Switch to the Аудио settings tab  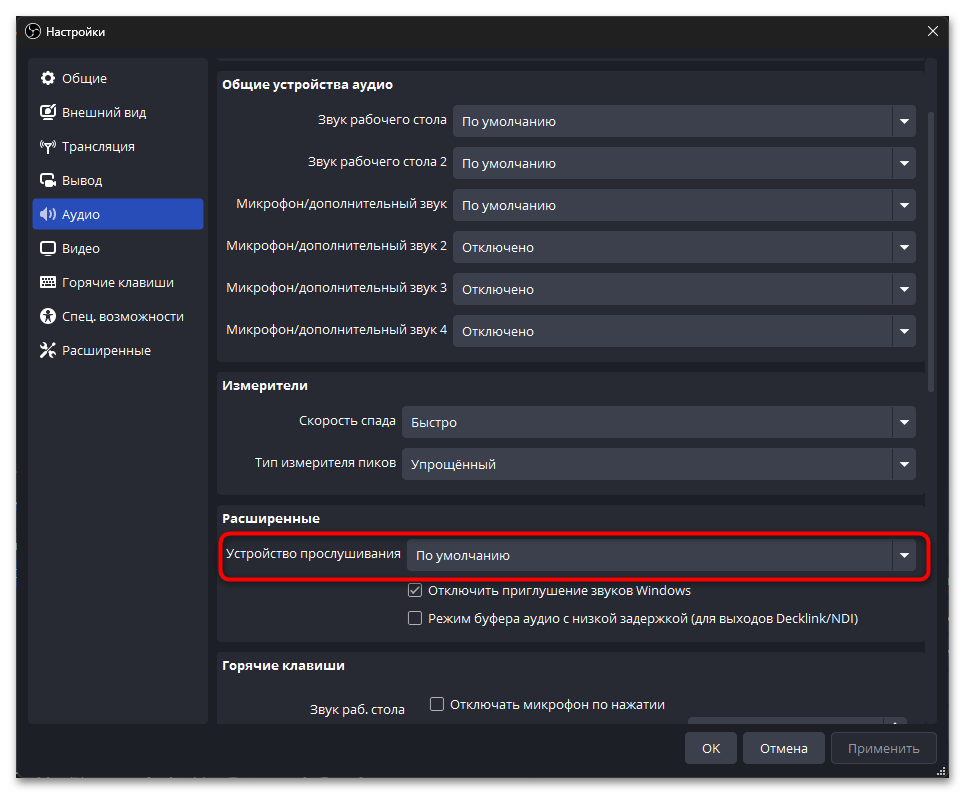point(118,214)
